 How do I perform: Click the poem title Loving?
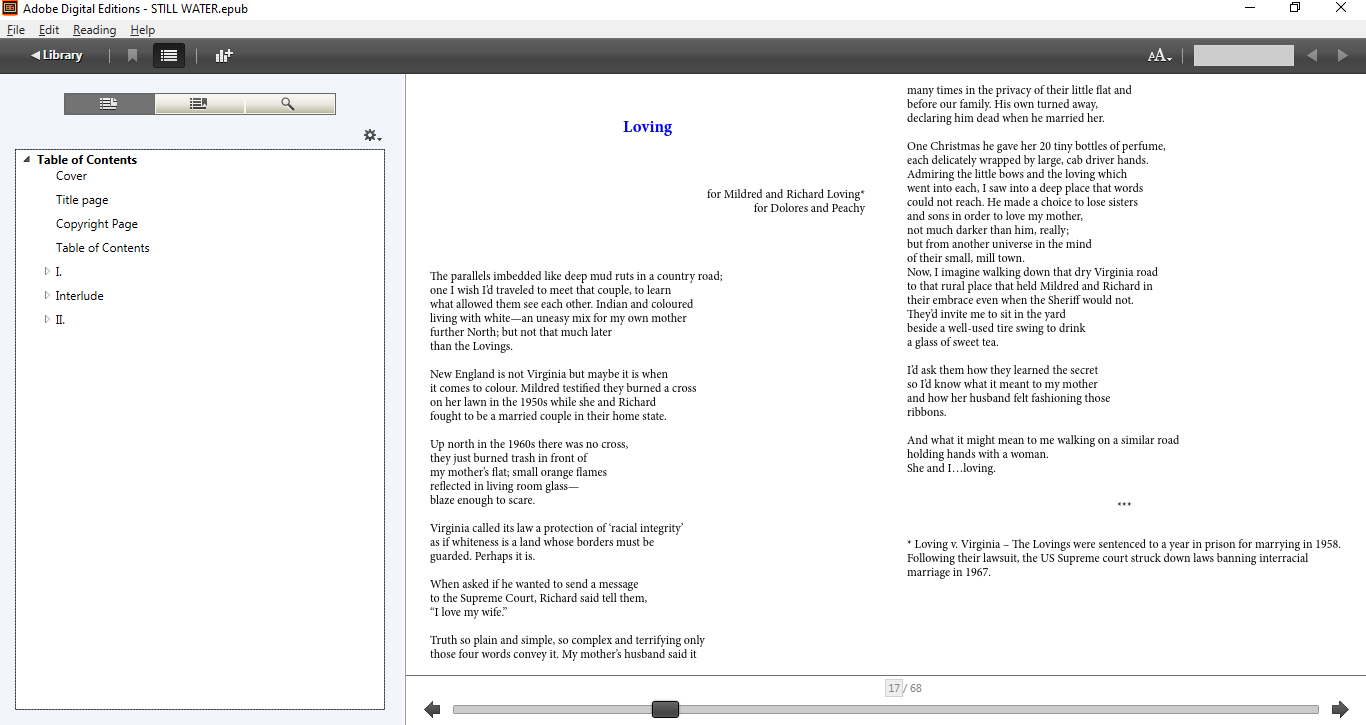[x=647, y=127]
